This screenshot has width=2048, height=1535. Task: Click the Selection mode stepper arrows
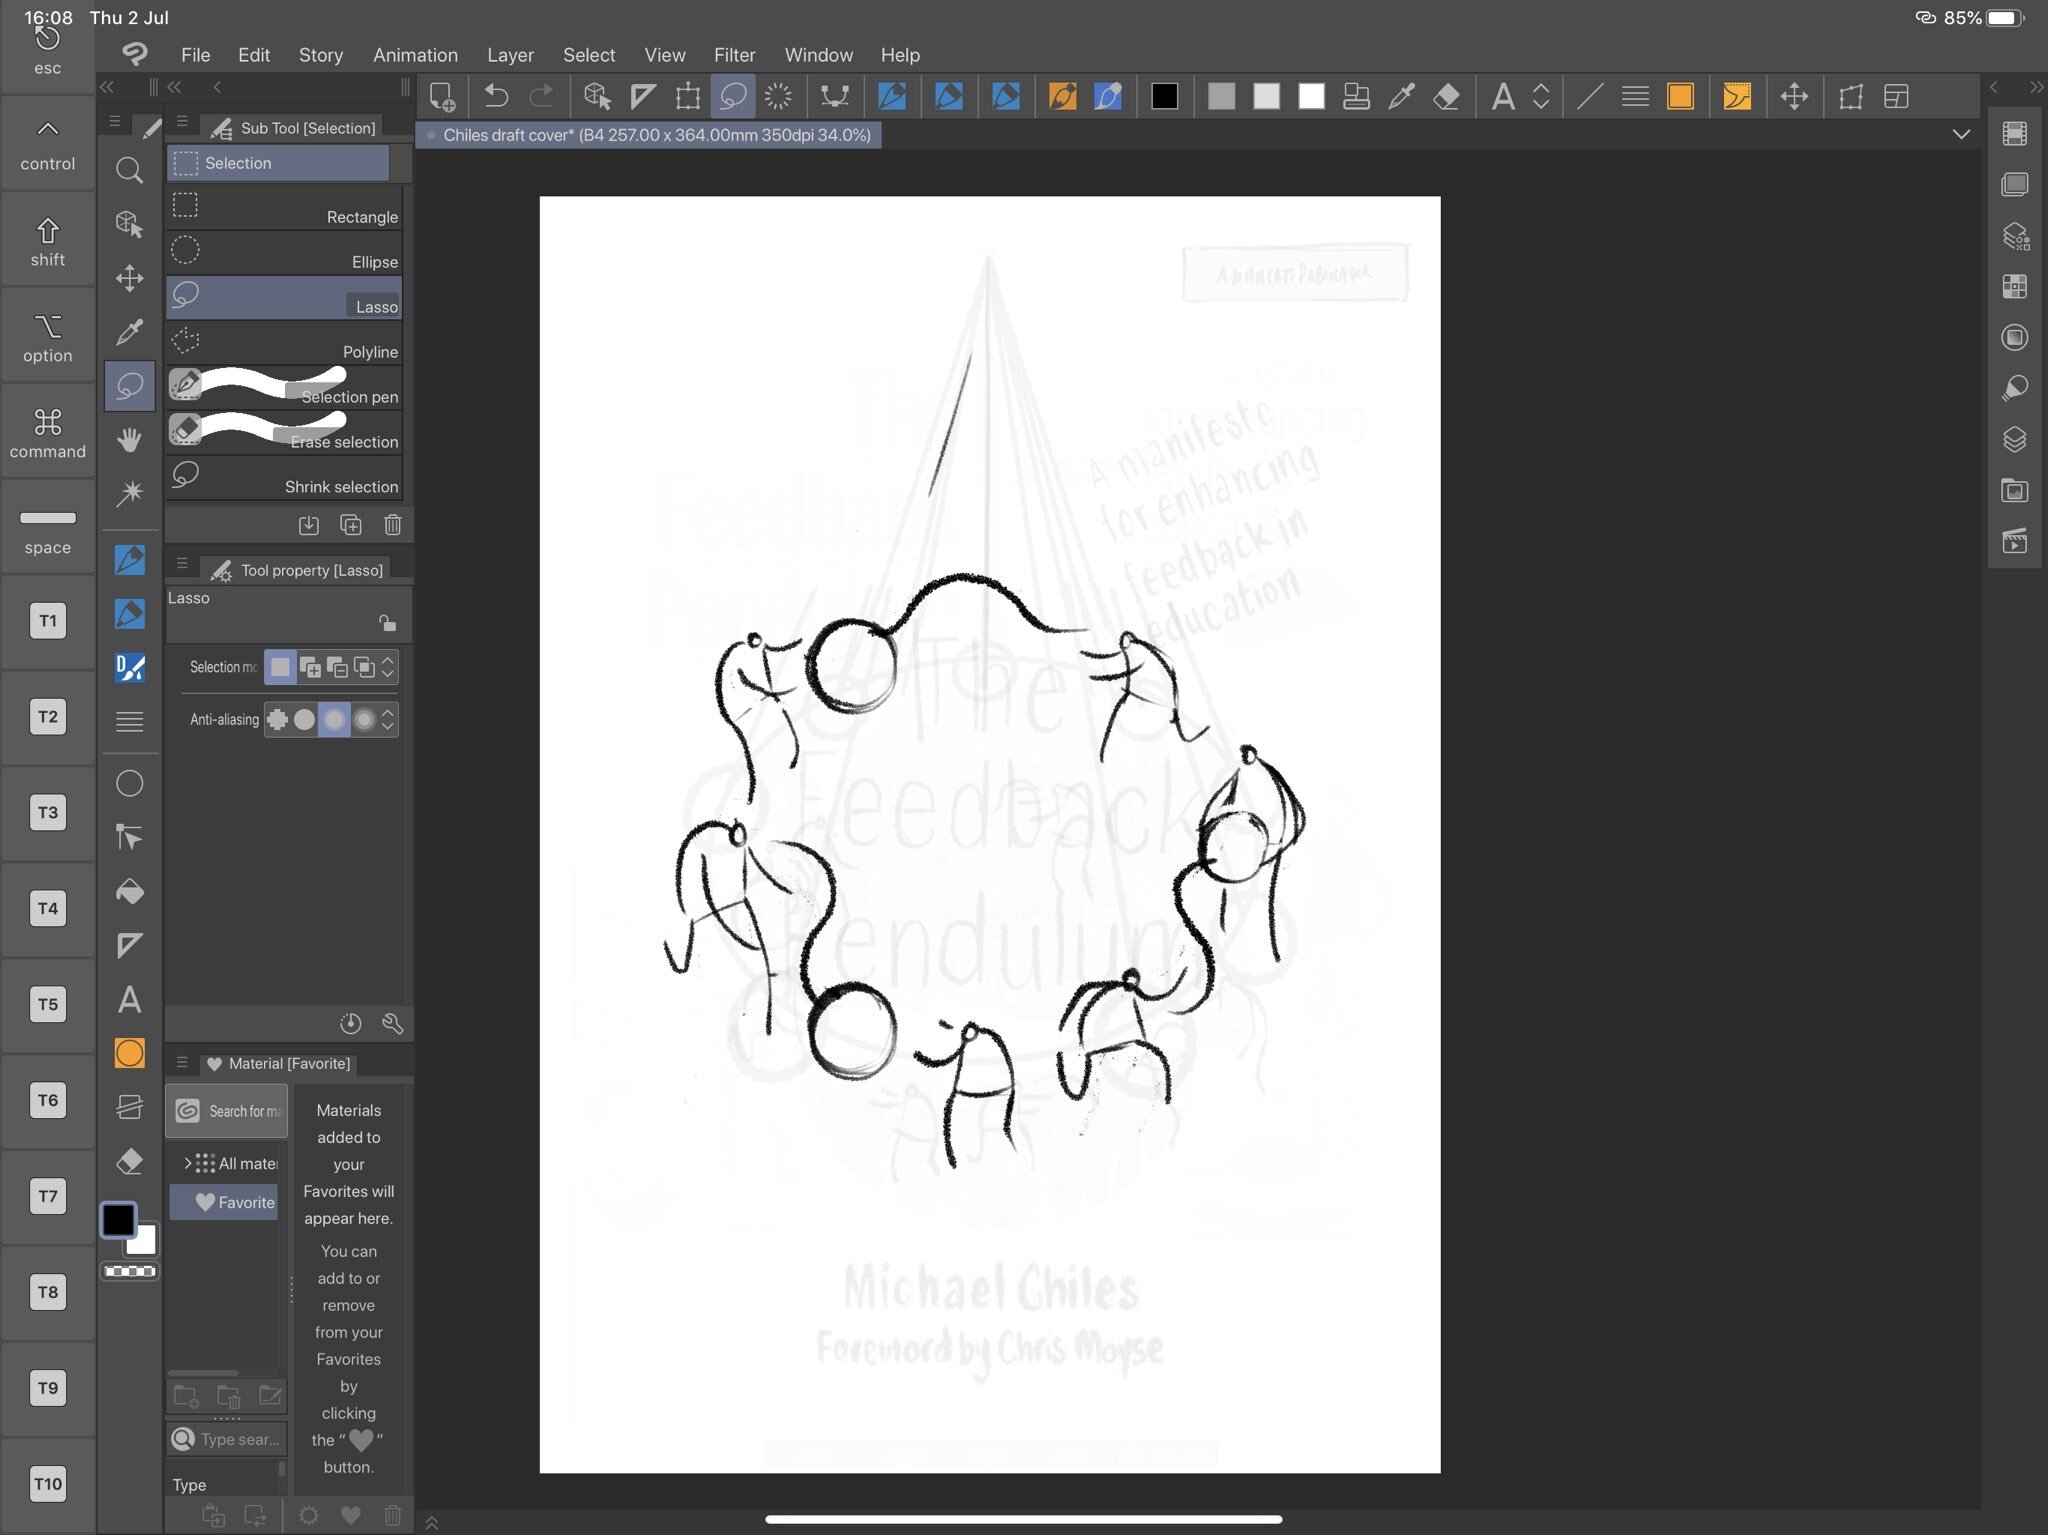[x=388, y=667]
